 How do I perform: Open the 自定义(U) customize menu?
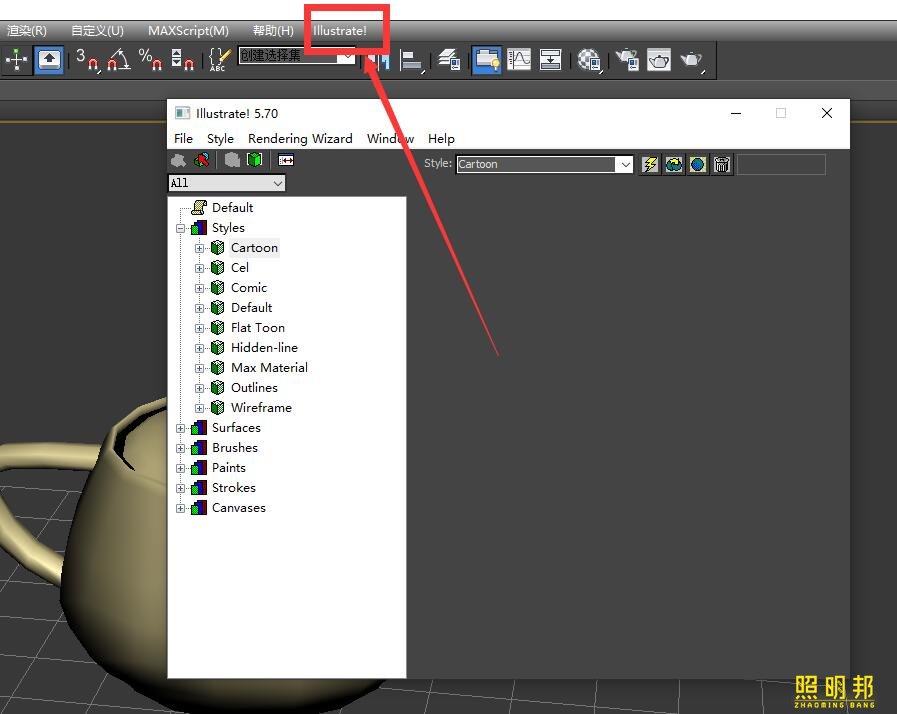point(97,30)
